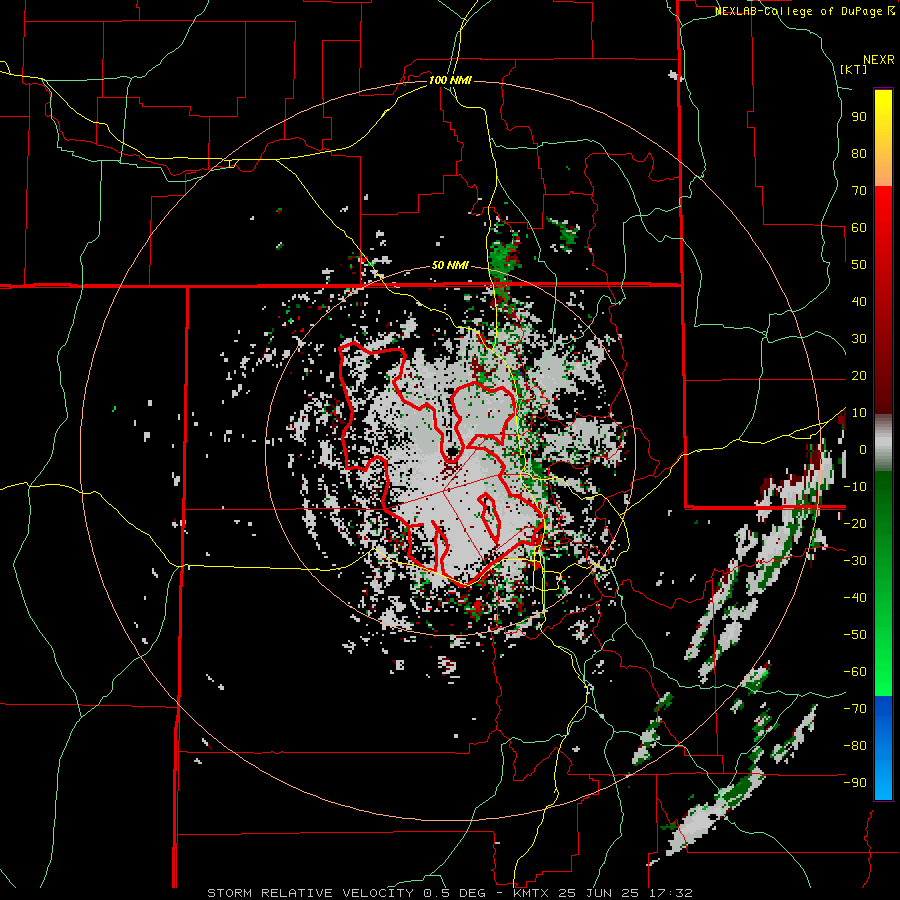Click the -70 value on the color scale
The image size is (900, 900).
click(855, 709)
